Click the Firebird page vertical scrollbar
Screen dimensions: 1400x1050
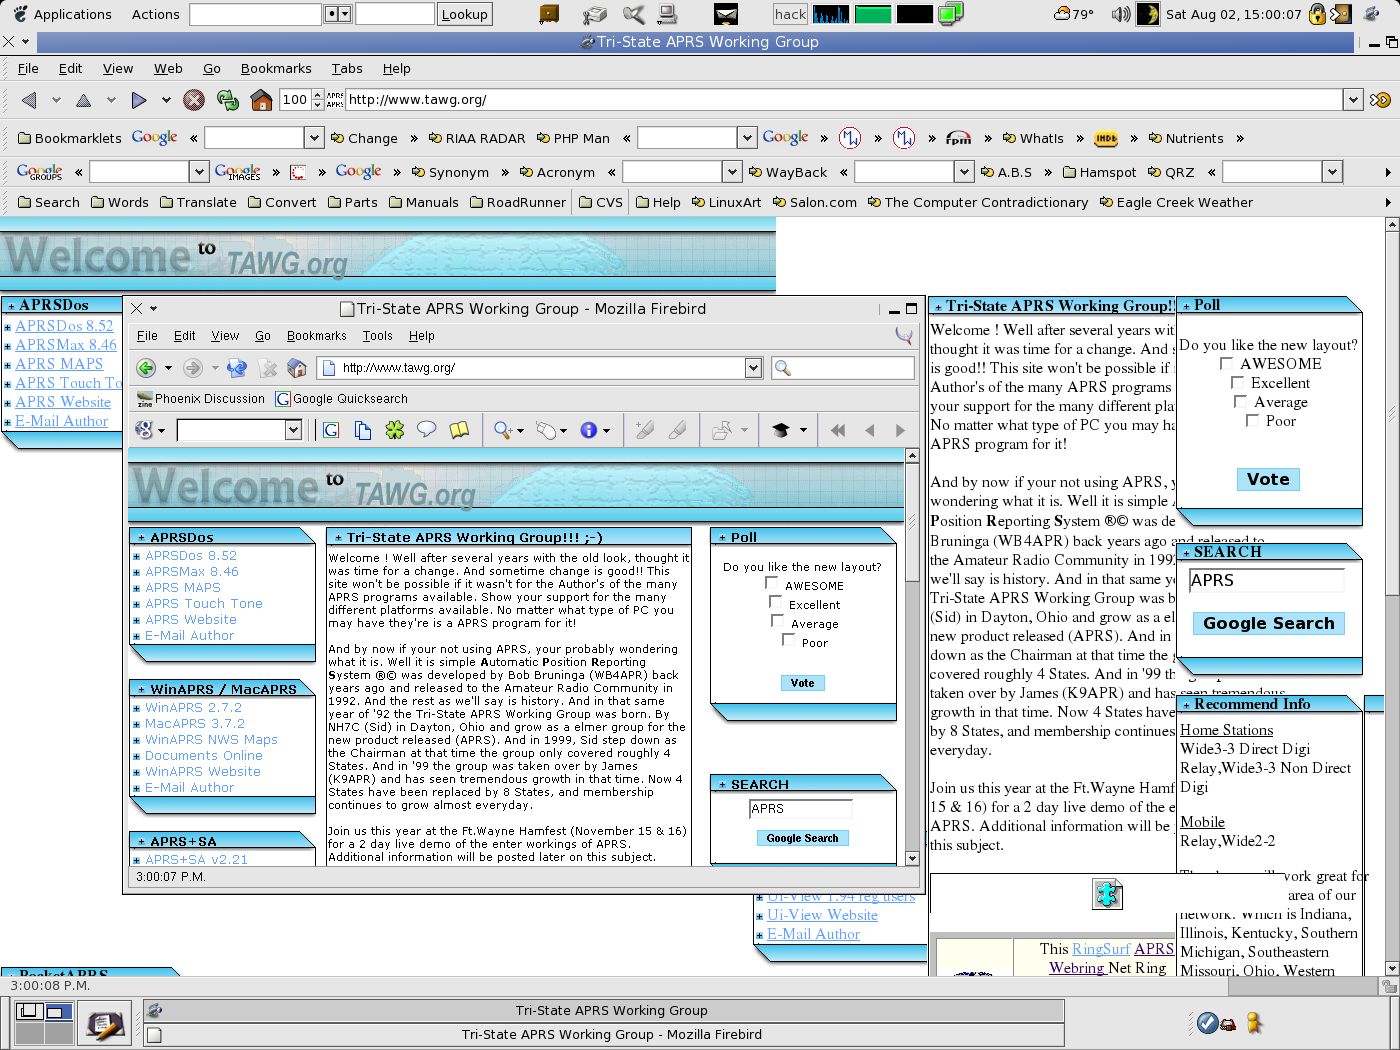tap(912, 657)
